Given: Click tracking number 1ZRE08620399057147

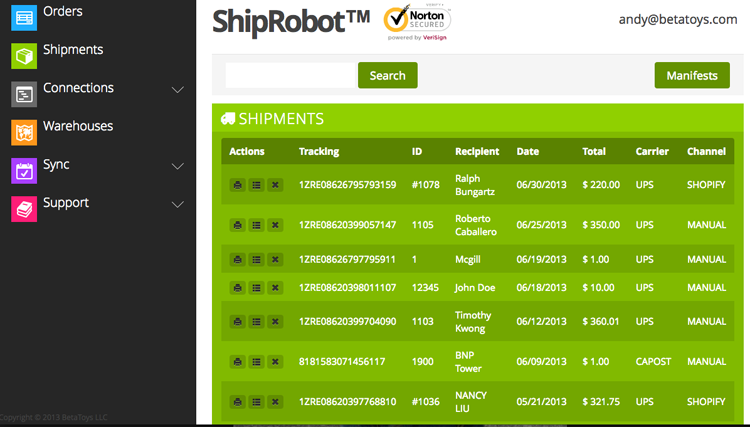Looking at the screenshot, I should point(348,225).
